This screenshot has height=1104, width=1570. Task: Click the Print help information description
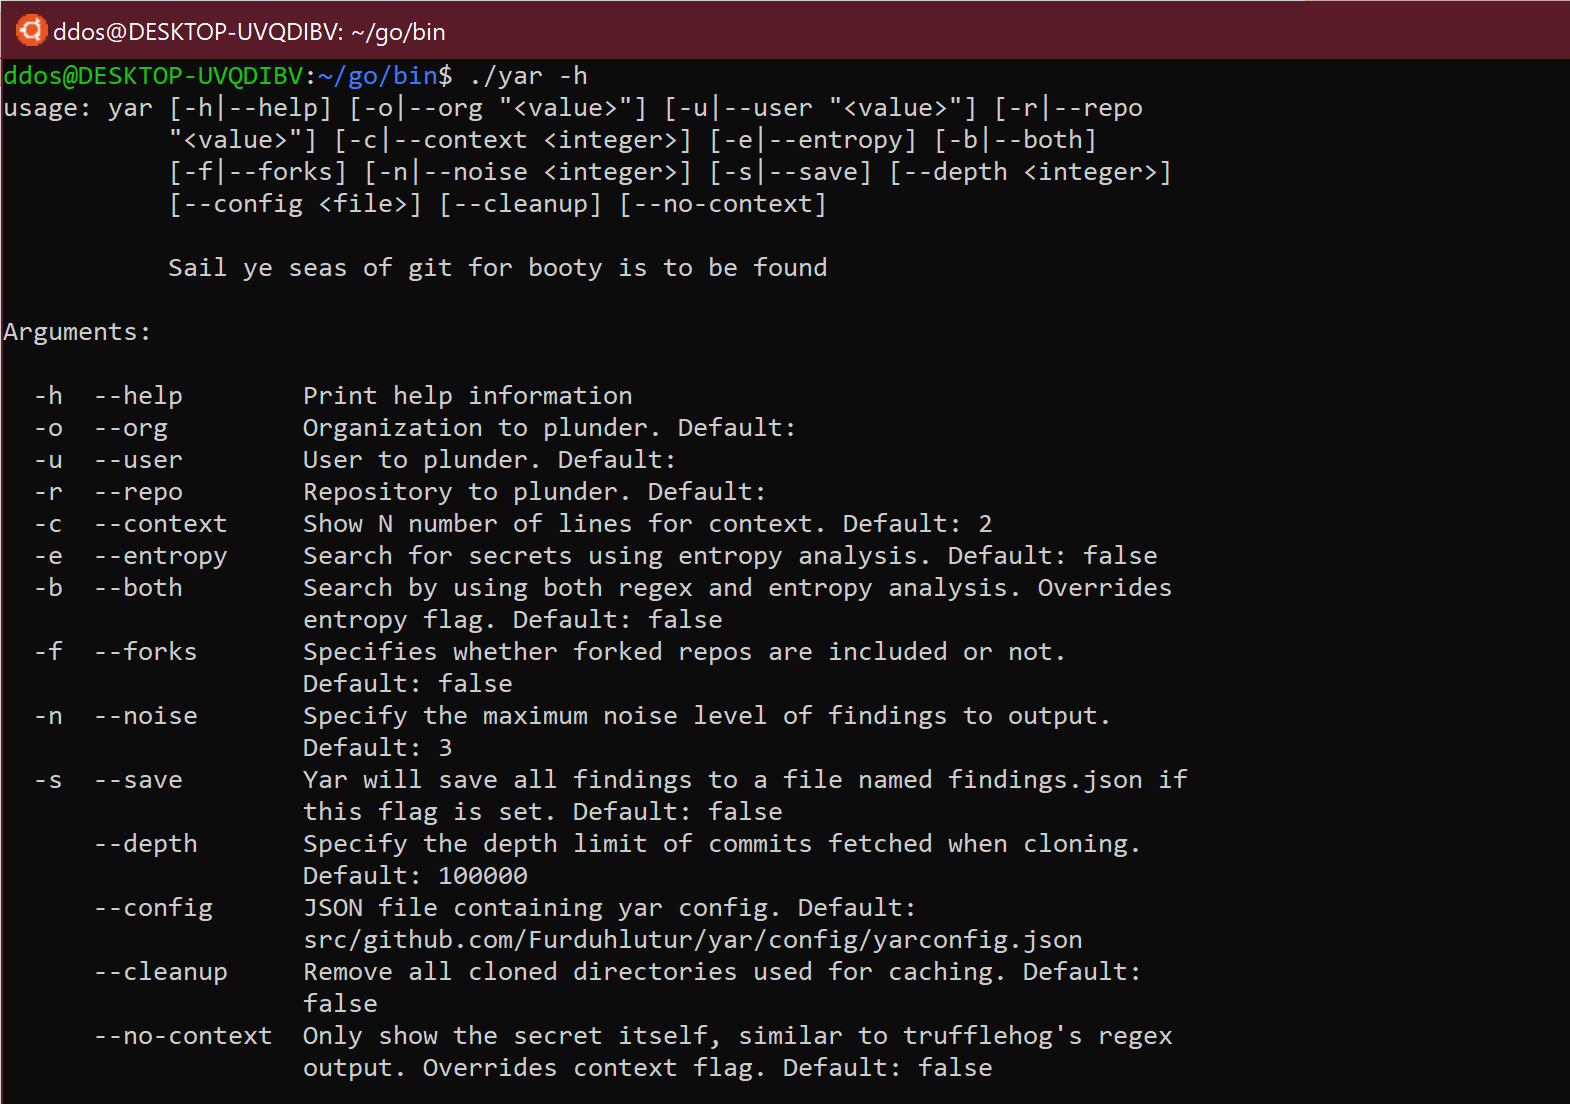467,396
